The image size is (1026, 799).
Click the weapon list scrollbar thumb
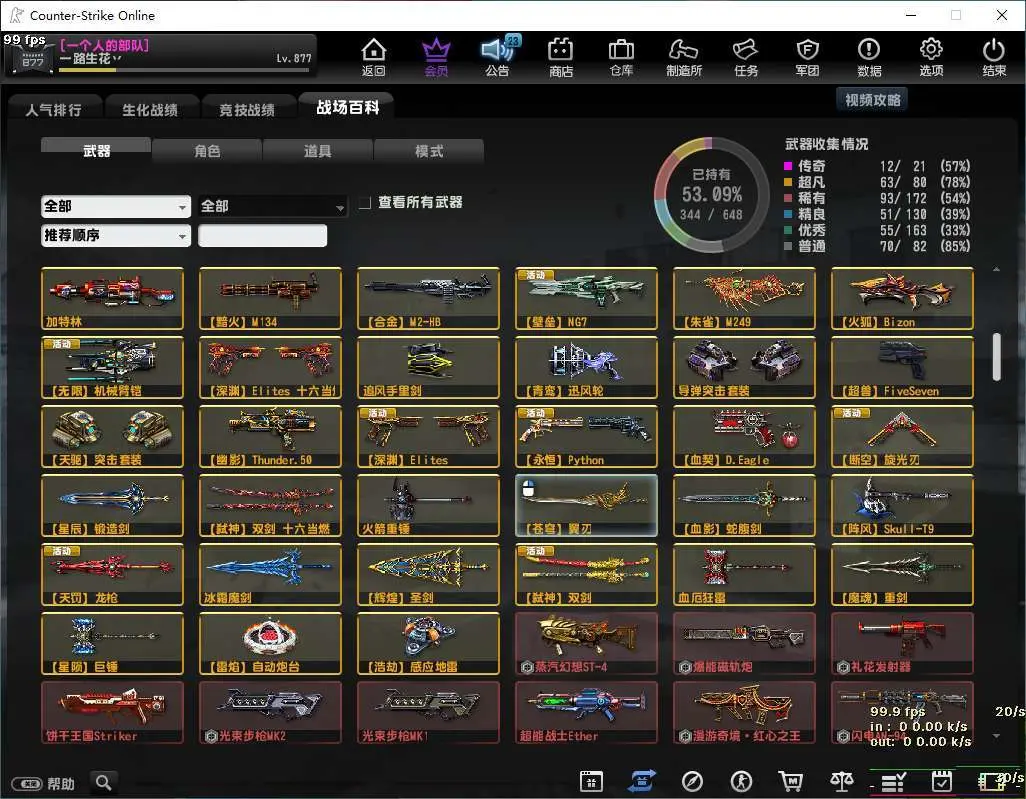(996, 357)
